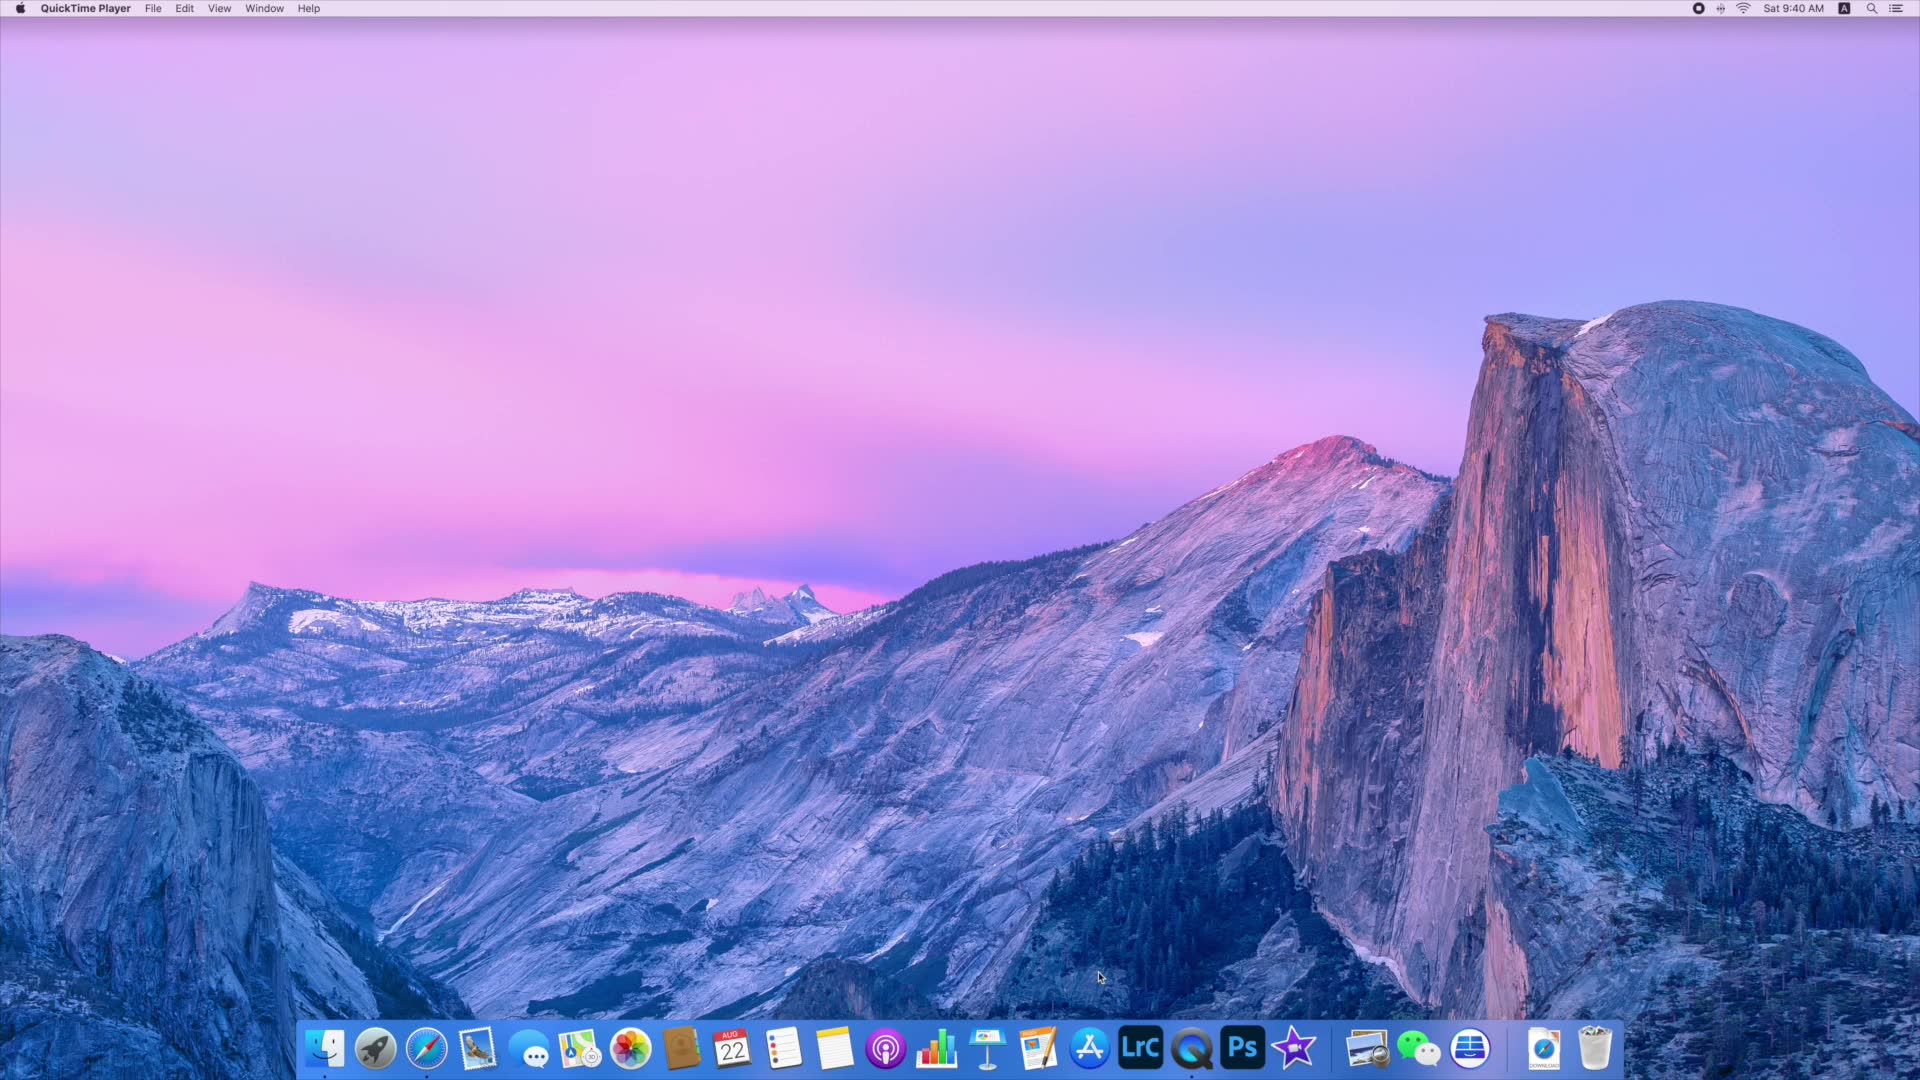
Task: Open Rocket launcher app
Action: click(376, 1048)
